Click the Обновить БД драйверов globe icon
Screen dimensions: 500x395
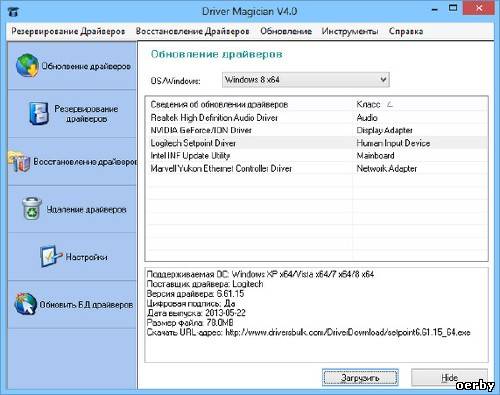tap(26, 304)
